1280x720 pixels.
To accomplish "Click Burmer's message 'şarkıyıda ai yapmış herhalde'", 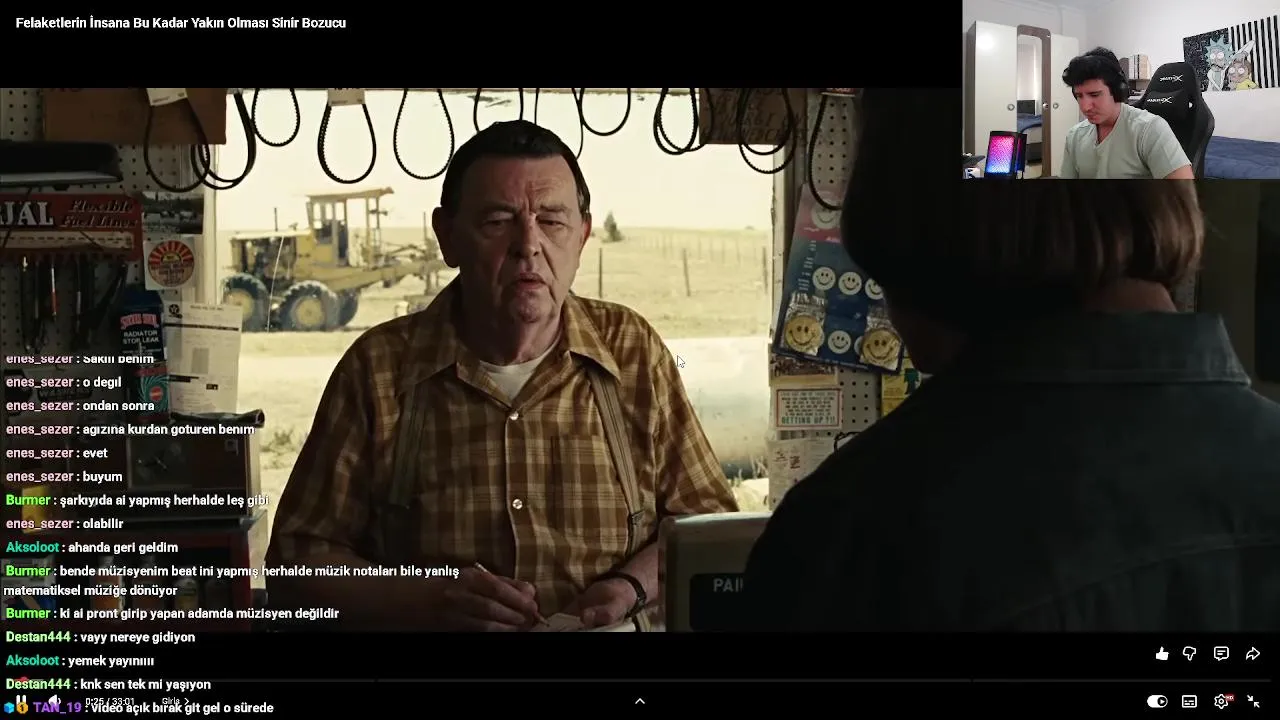I will coord(164,500).
